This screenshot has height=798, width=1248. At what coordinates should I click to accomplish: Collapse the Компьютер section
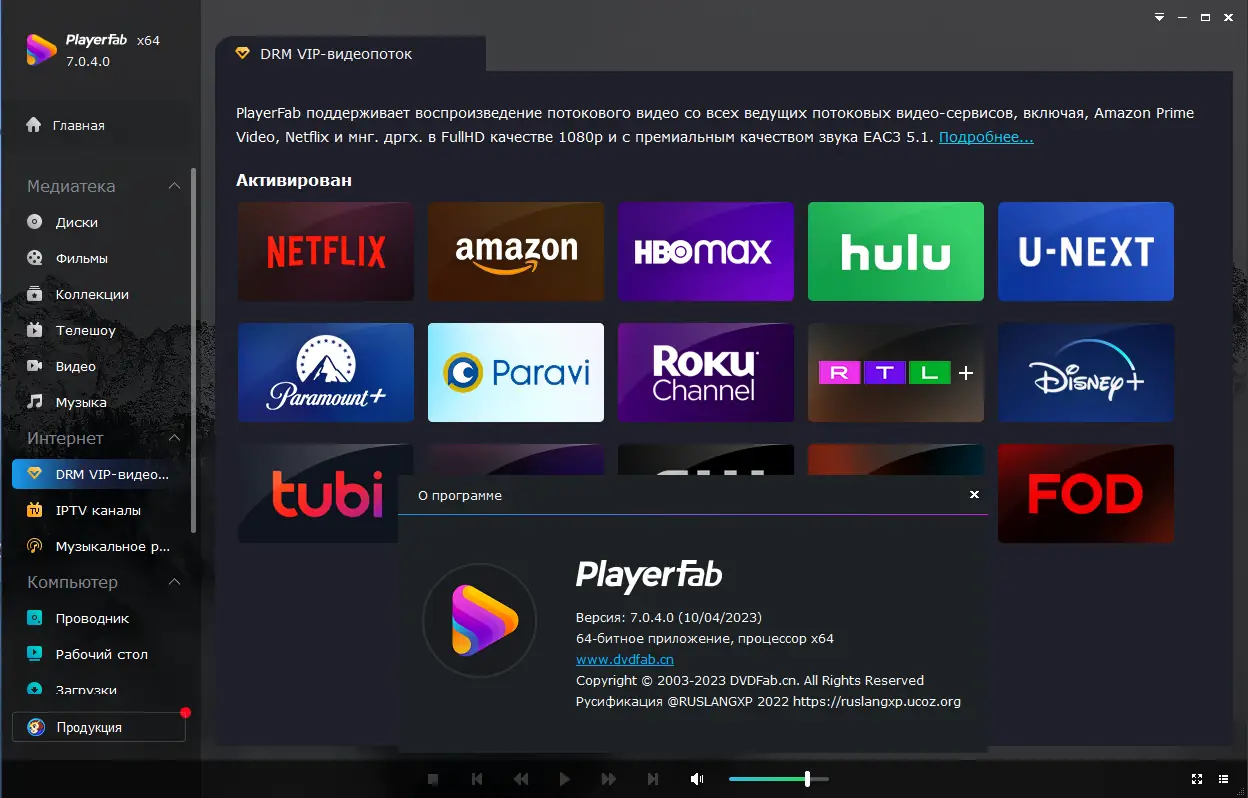click(175, 582)
